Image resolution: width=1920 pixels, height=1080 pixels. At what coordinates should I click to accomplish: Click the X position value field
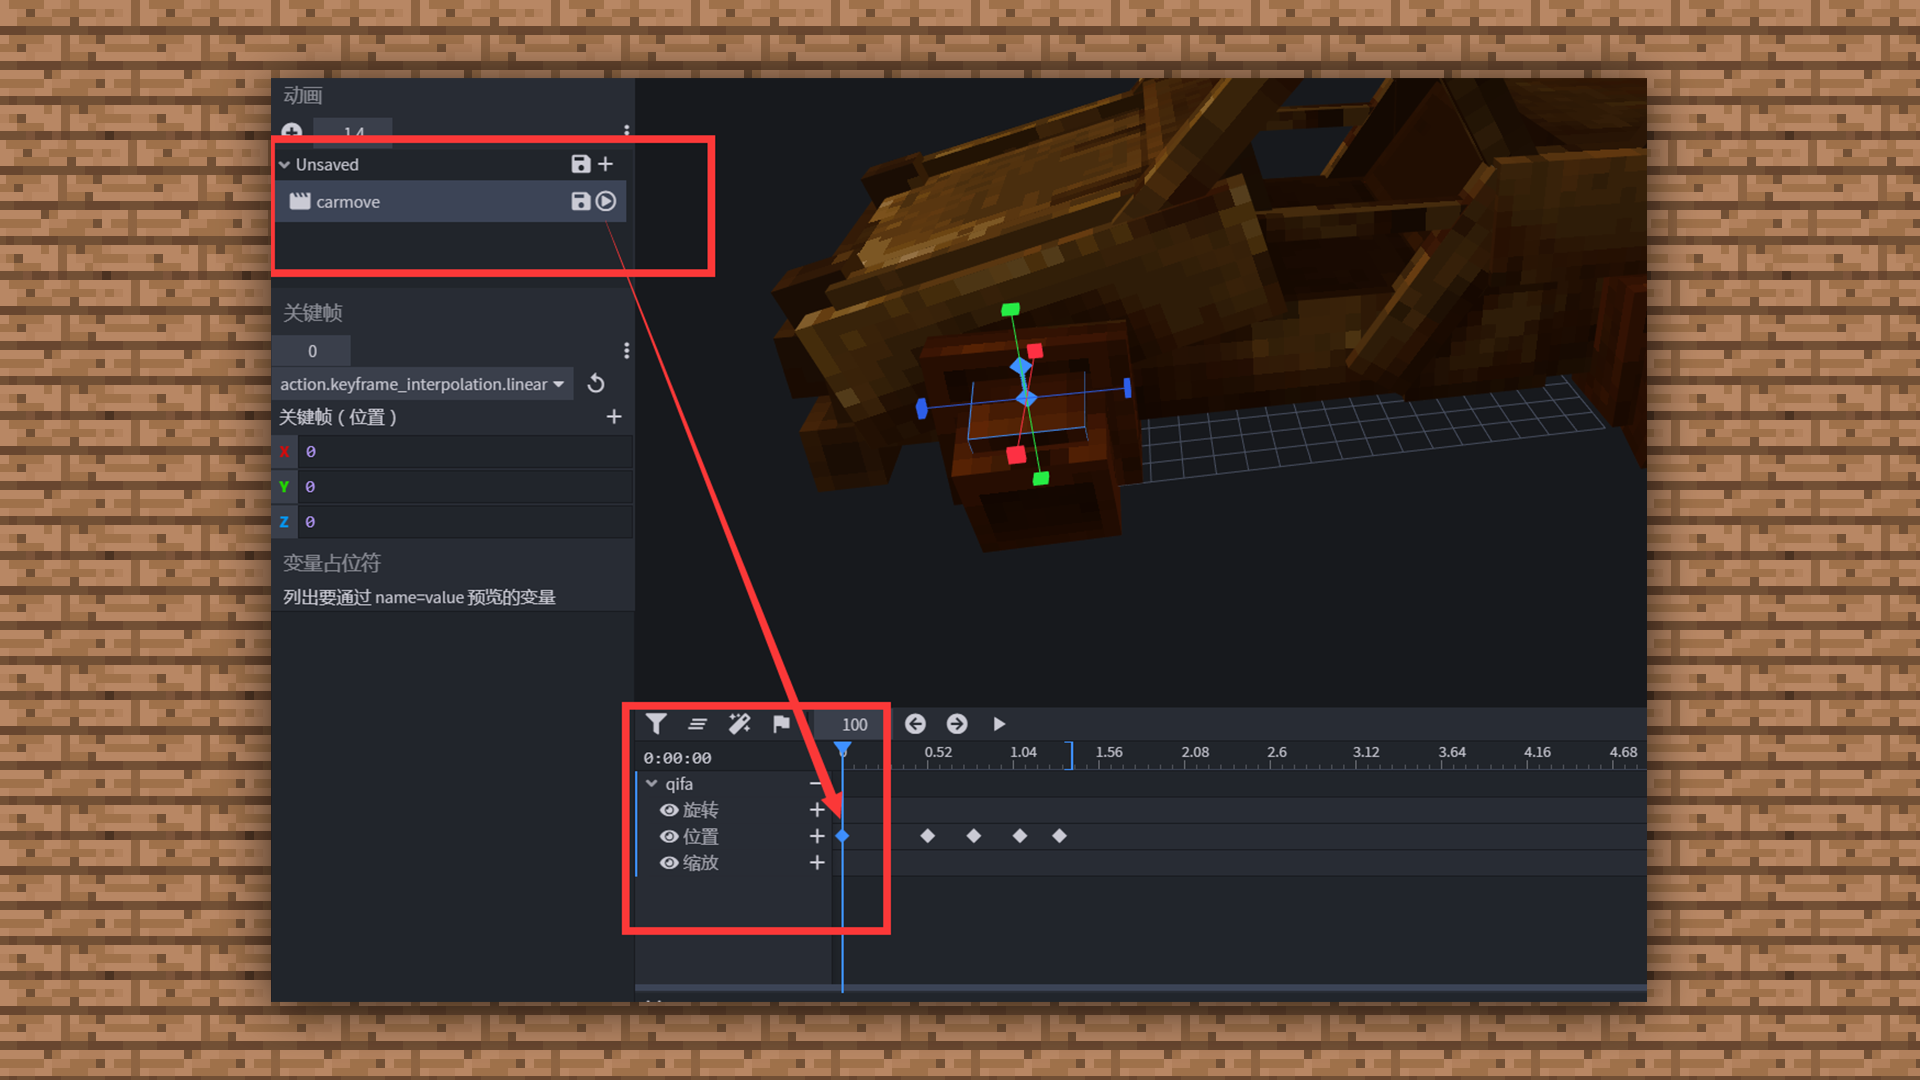[466, 452]
